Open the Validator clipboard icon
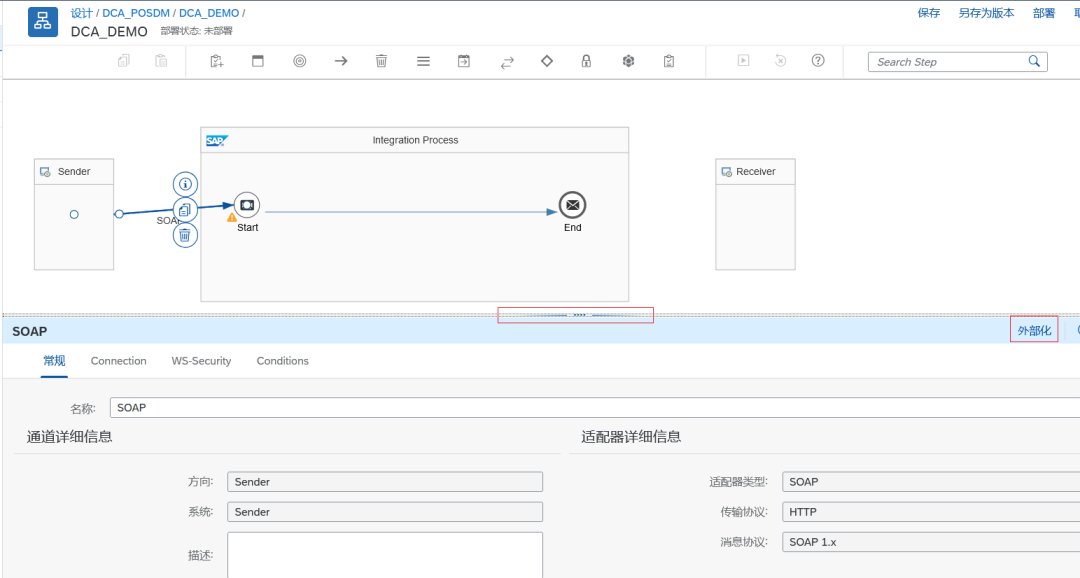This screenshot has width=1080, height=578. click(x=669, y=61)
